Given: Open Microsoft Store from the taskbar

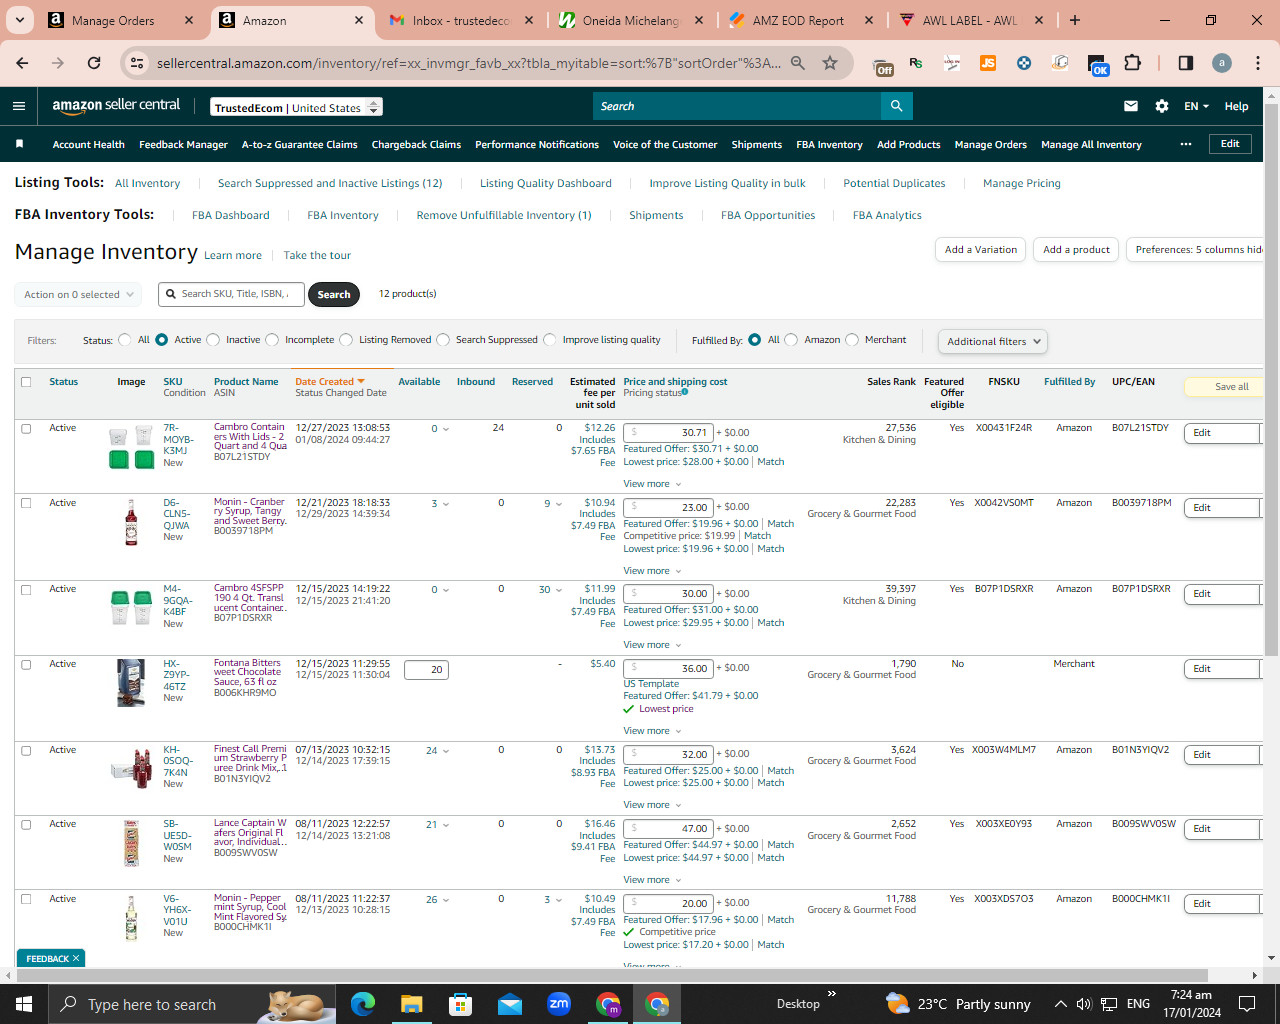Looking at the screenshot, I should 460,1004.
